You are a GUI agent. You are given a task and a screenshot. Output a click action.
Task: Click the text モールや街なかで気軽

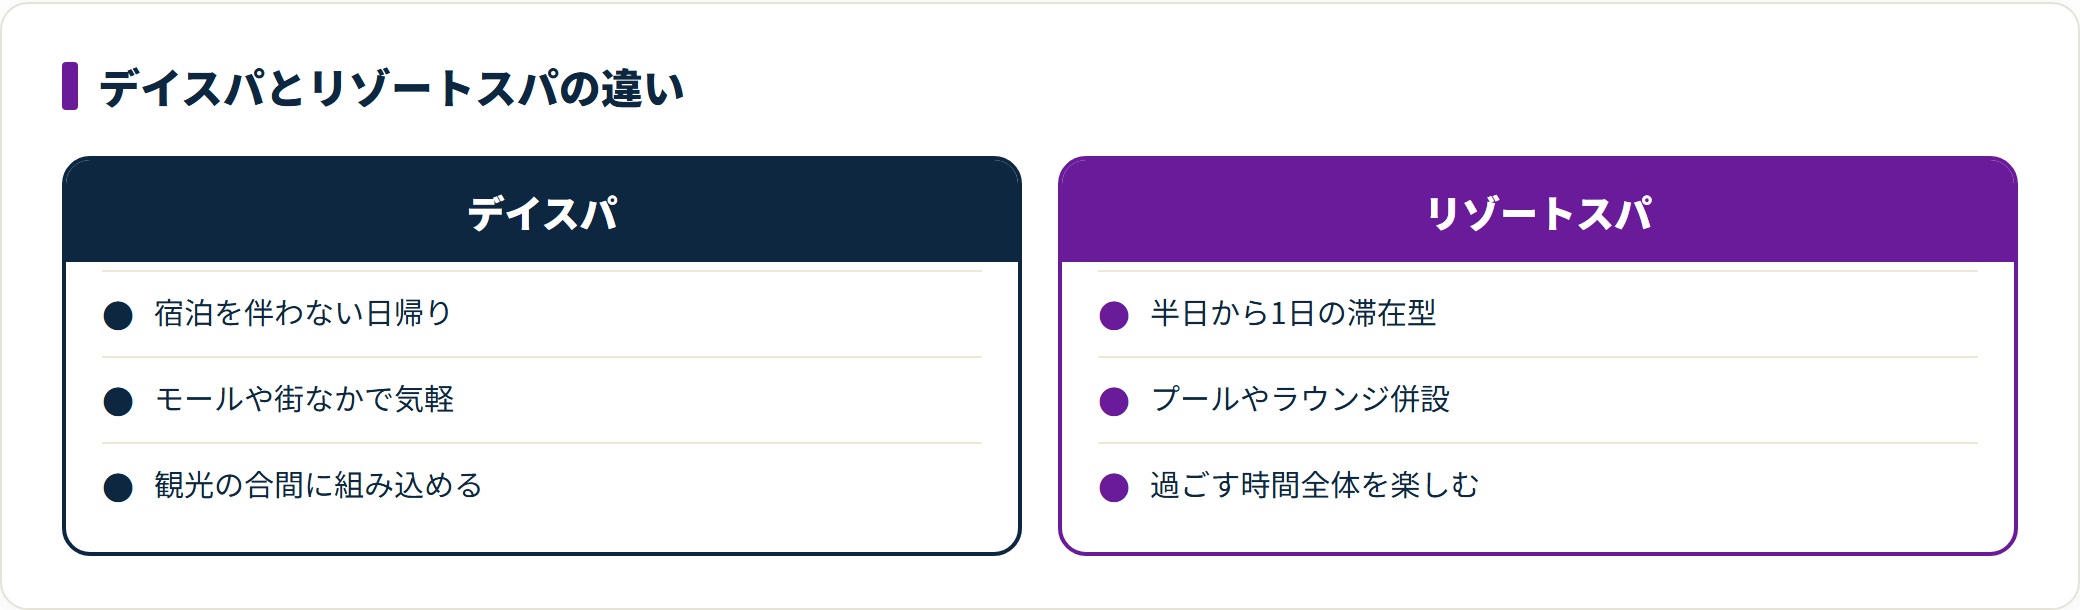[x=304, y=400]
